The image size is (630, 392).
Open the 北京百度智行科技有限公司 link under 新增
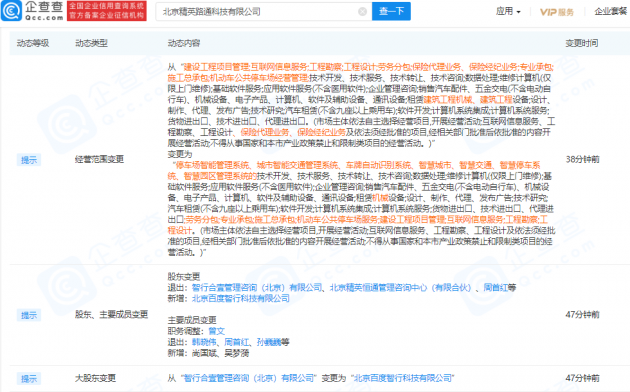click(x=240, y=298)
